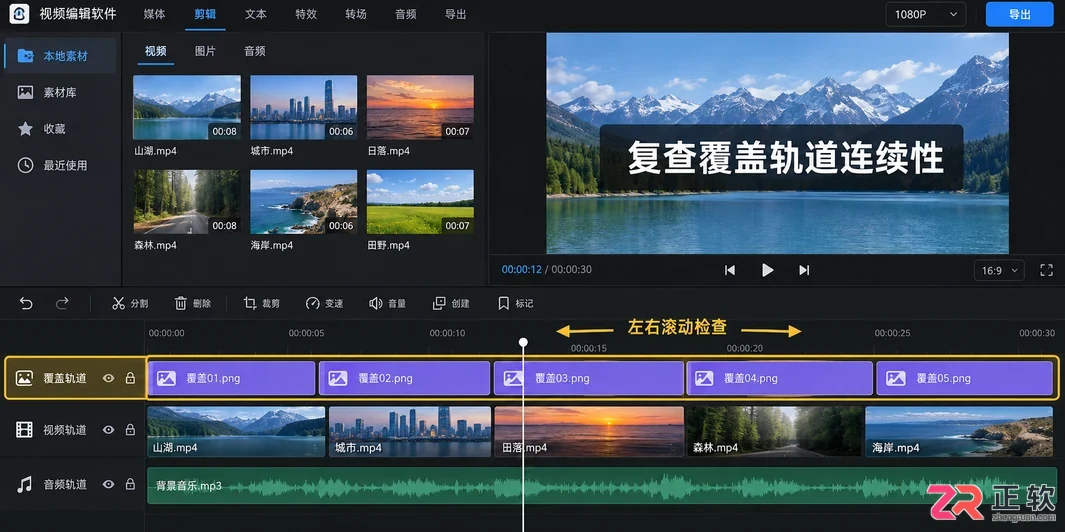Toggle visibility of 视频轨道
This screenshot has height=532, width=1065.
(x=108, y=430)
